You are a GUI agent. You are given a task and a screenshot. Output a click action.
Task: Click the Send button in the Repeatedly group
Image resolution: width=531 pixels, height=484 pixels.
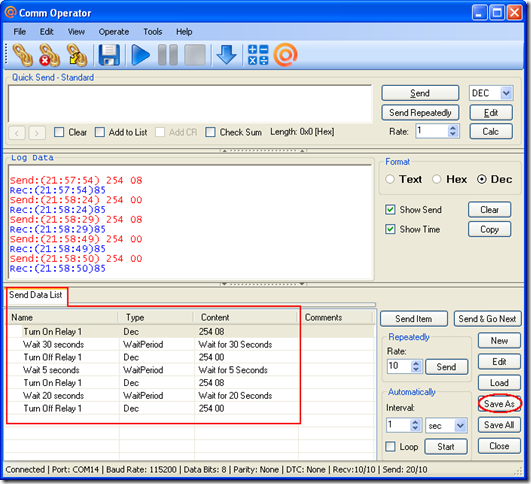point(446,367)
